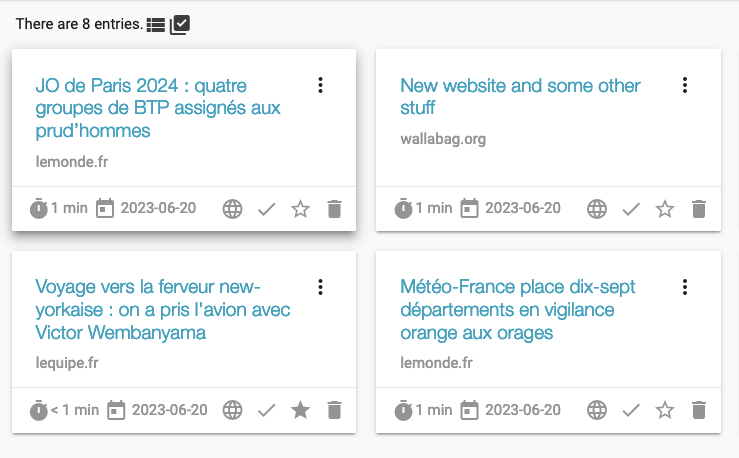Switch to list view layout icon
Screen dimensions: 739x458
click(155, 24)
